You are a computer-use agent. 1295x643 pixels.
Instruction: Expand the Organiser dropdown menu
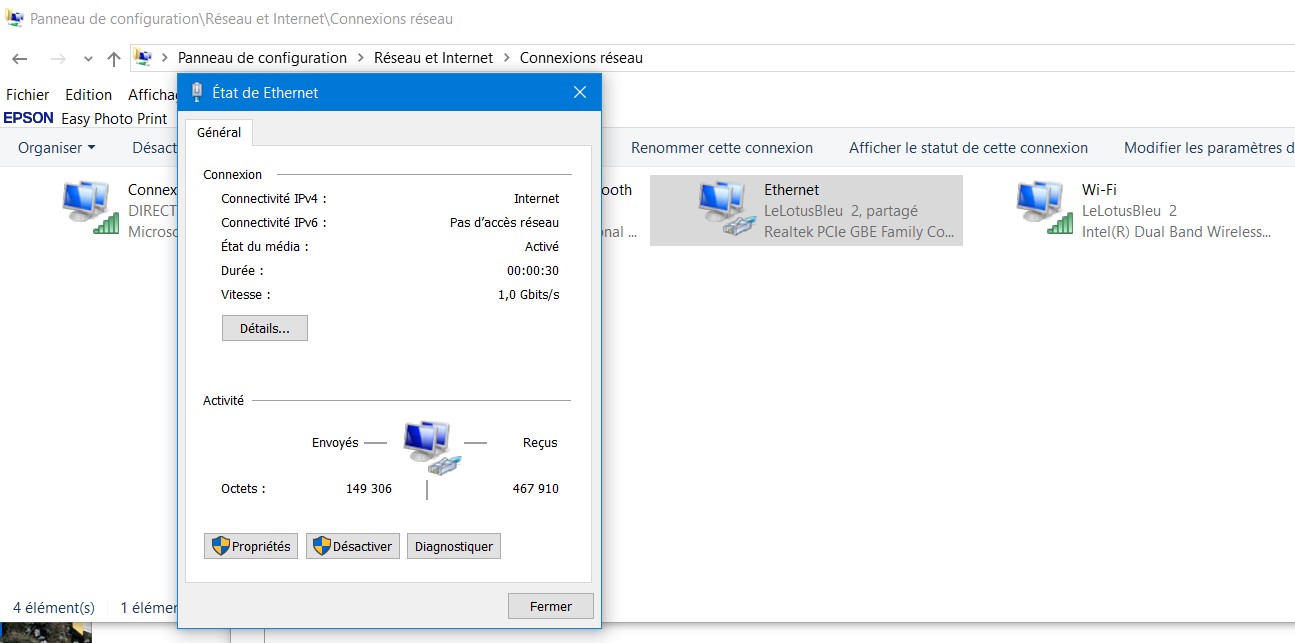pos(56,148)
